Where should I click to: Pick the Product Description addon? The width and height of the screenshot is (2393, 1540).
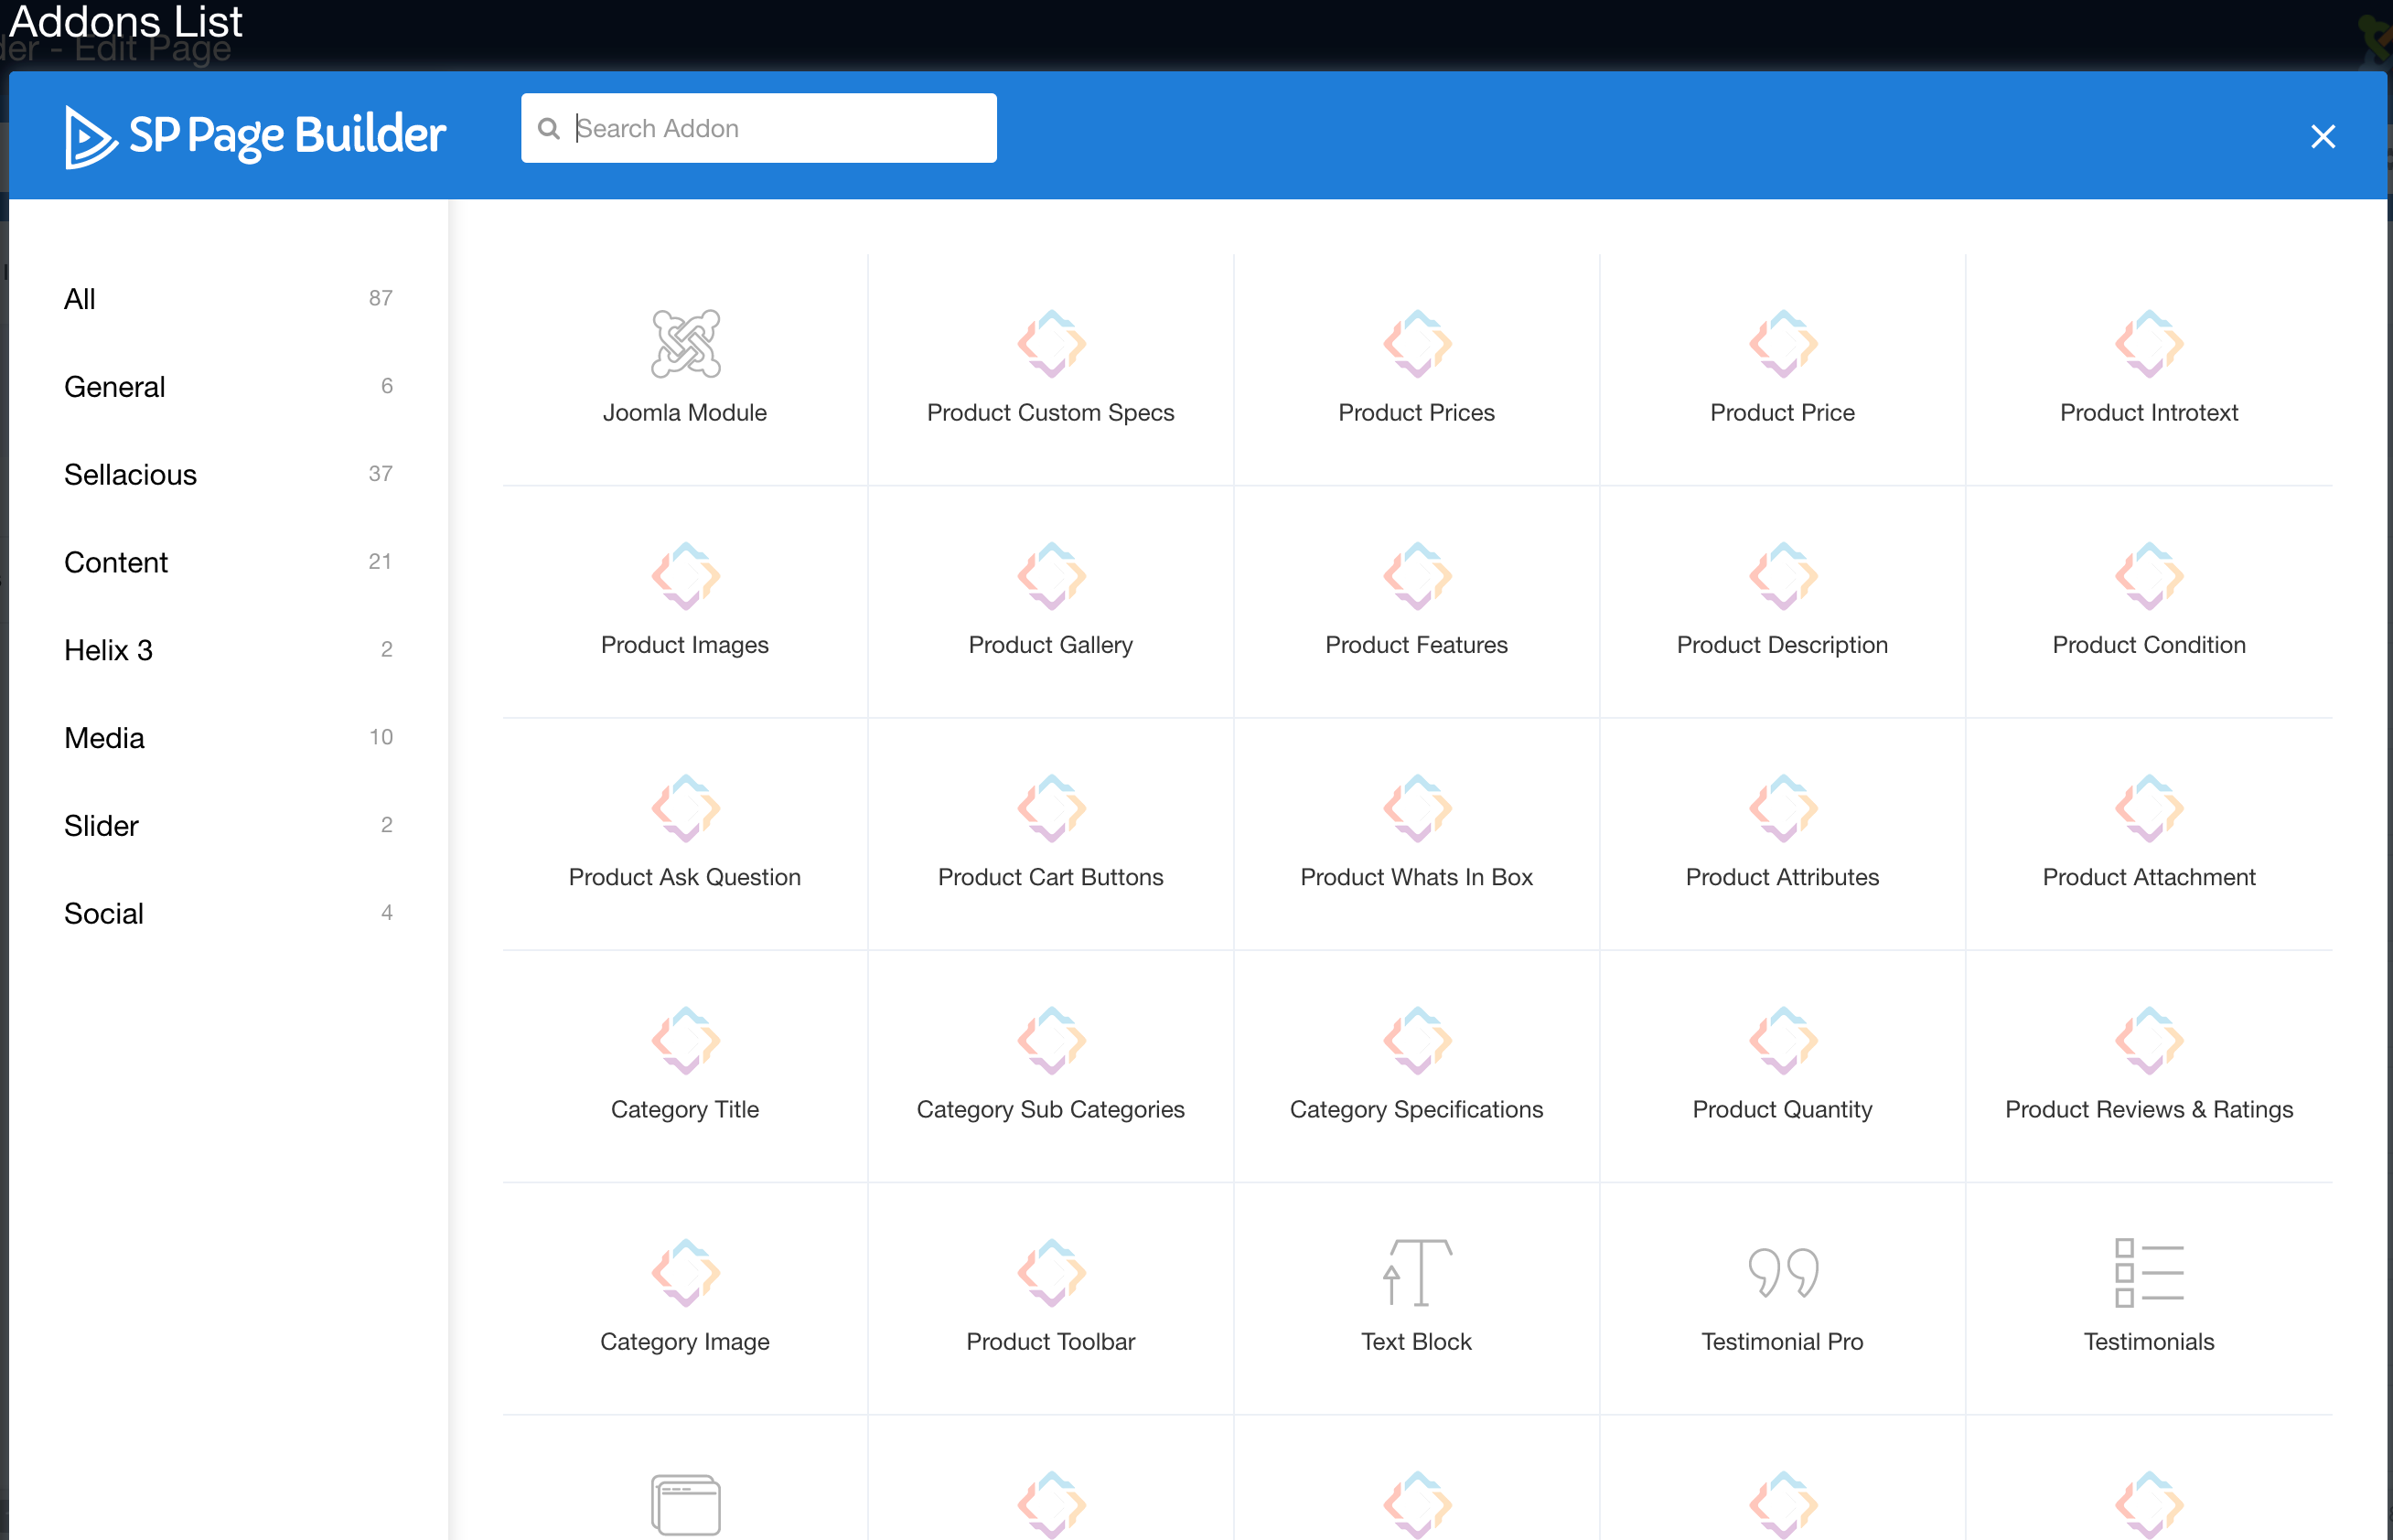click(x=1782, y=601)
